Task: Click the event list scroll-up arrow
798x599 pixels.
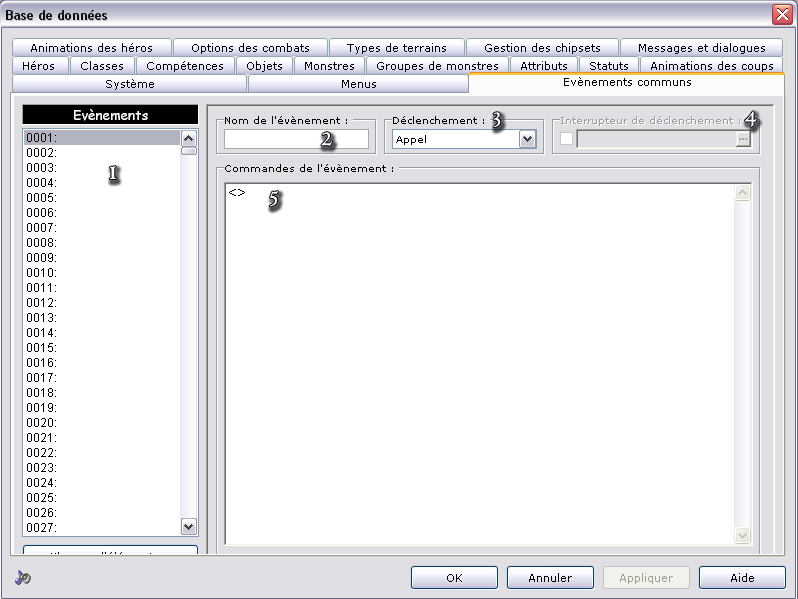Action: pos(189,138)
